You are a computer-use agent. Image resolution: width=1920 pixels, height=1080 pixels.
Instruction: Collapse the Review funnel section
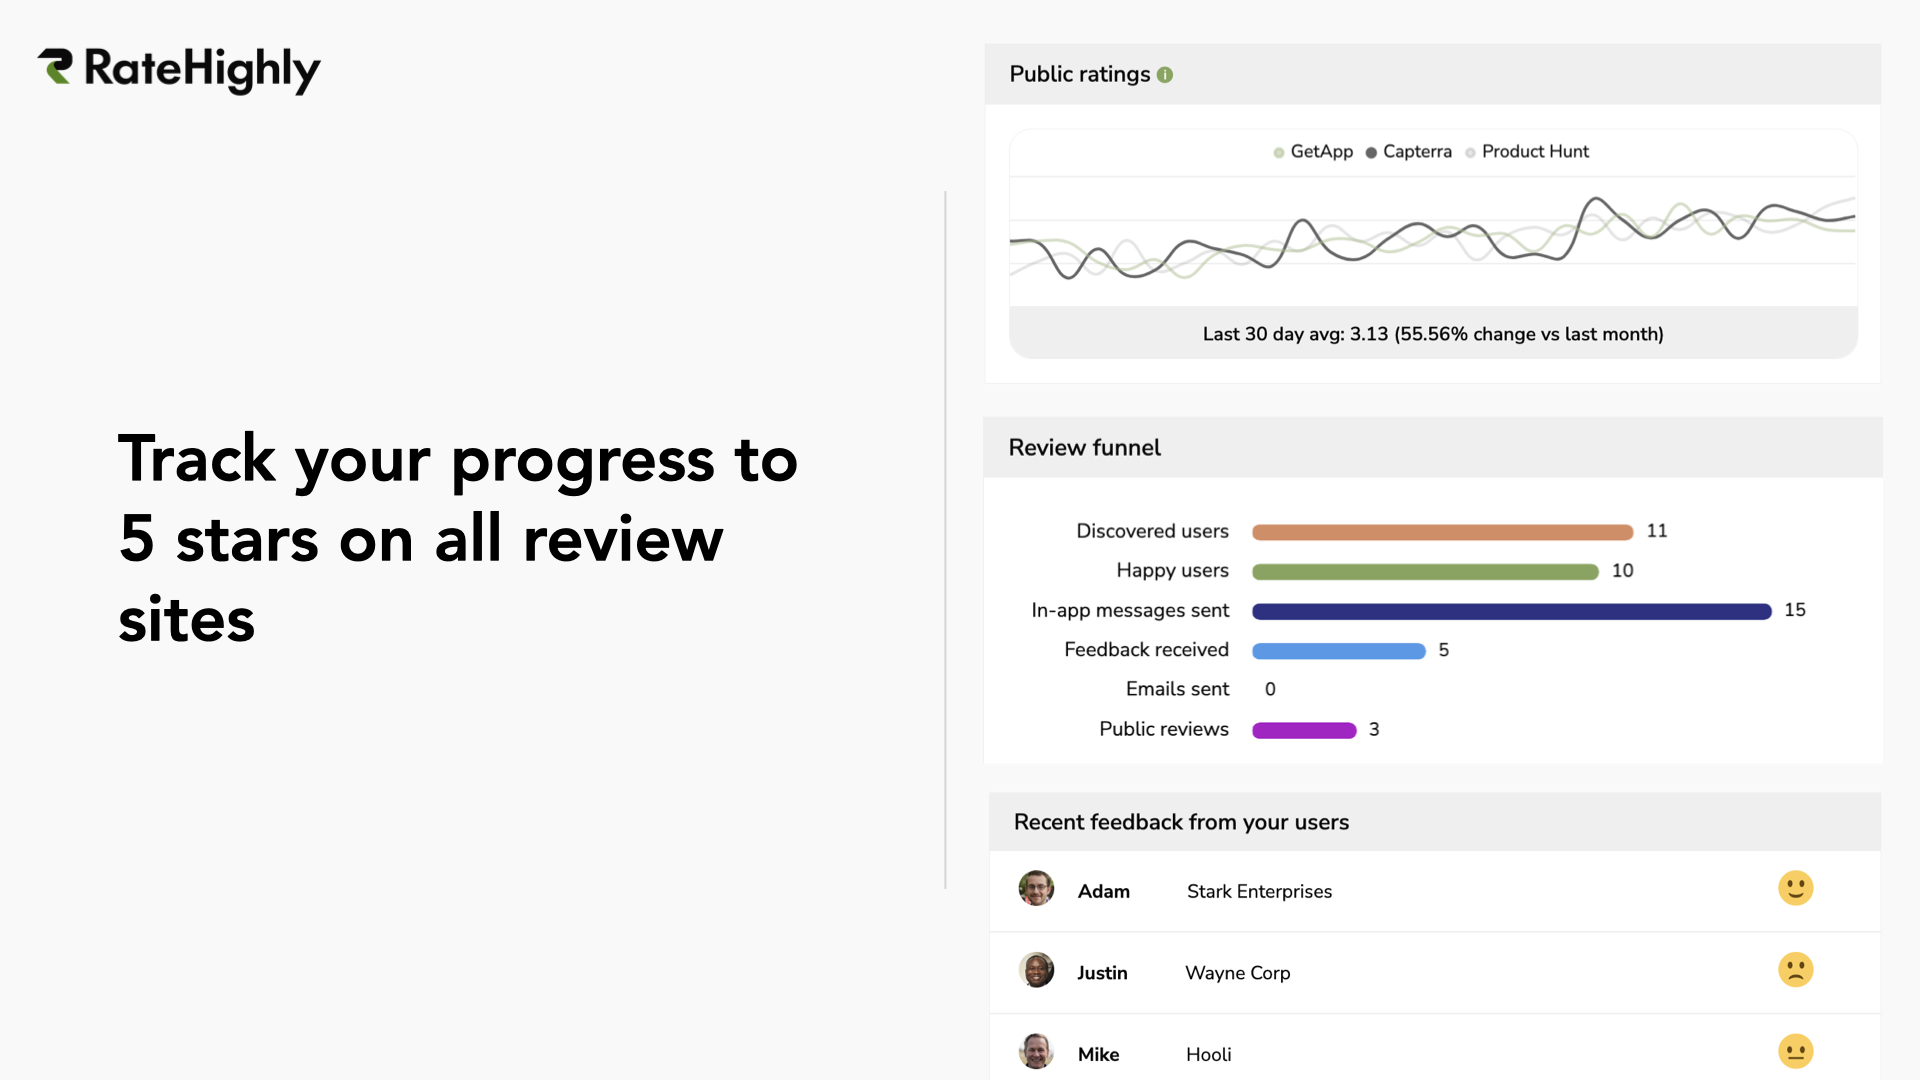point(1084,447)
